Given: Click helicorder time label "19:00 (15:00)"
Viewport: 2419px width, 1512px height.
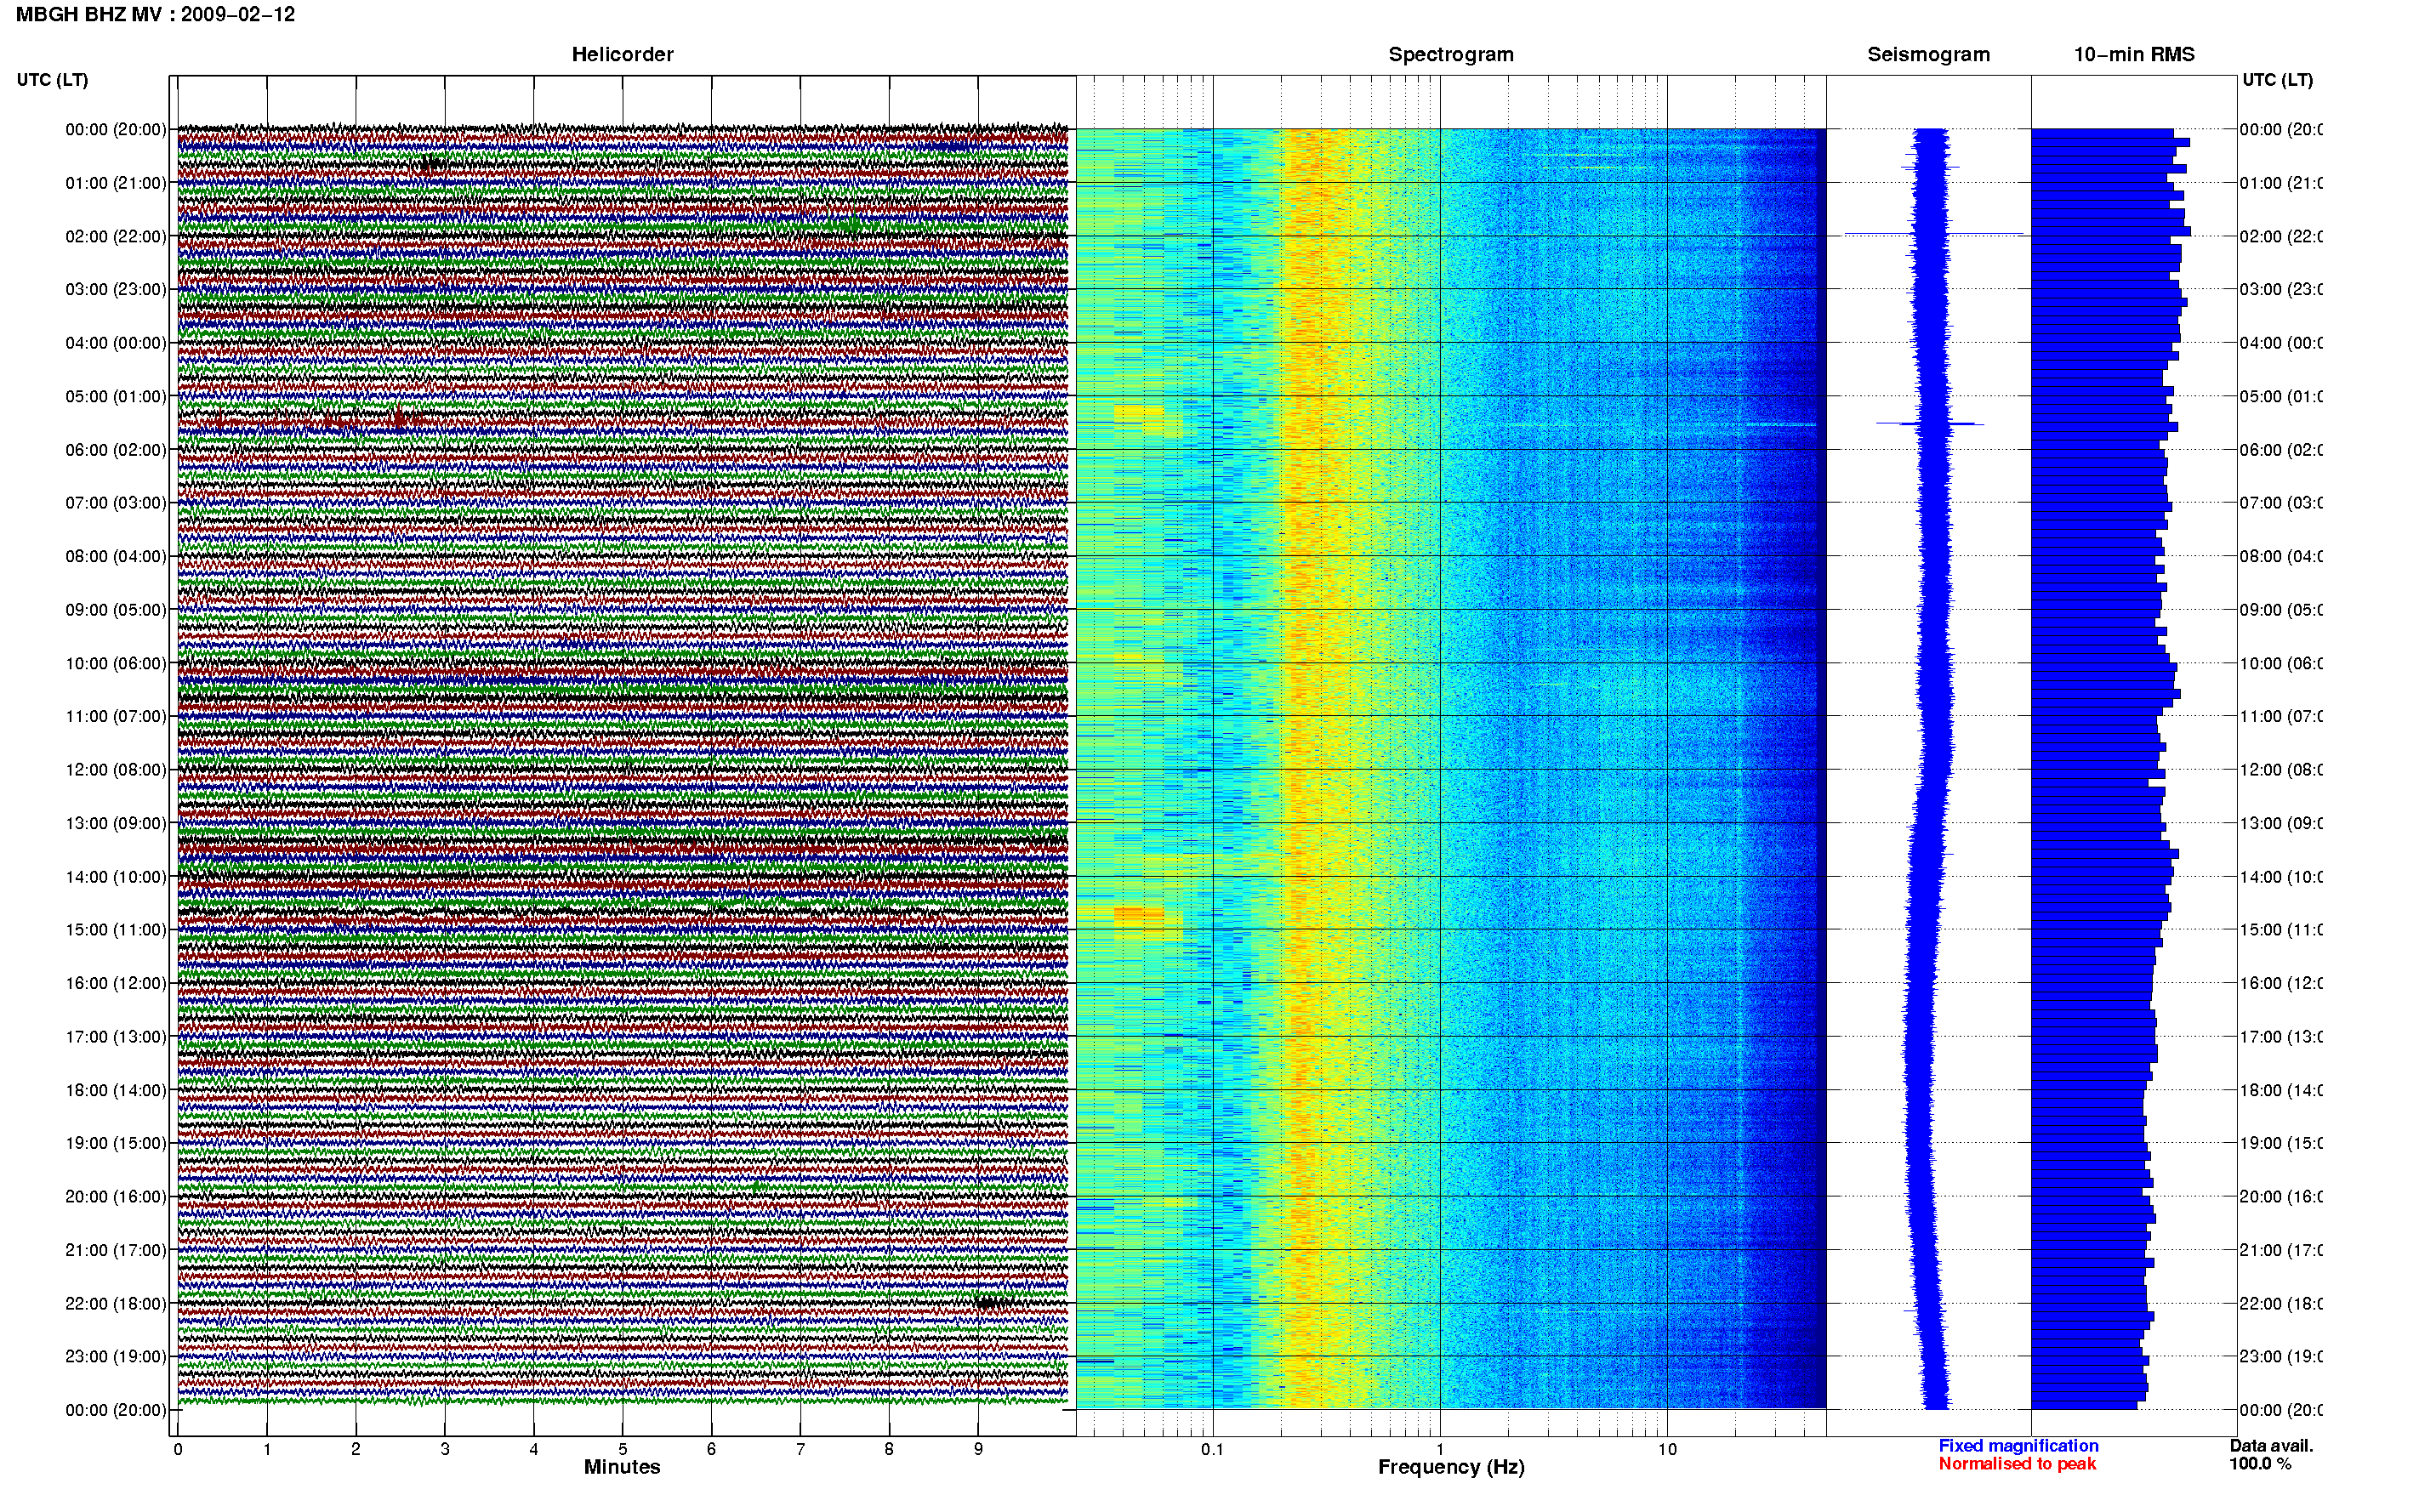Looking at the screenshot, I should (116, 1142).
